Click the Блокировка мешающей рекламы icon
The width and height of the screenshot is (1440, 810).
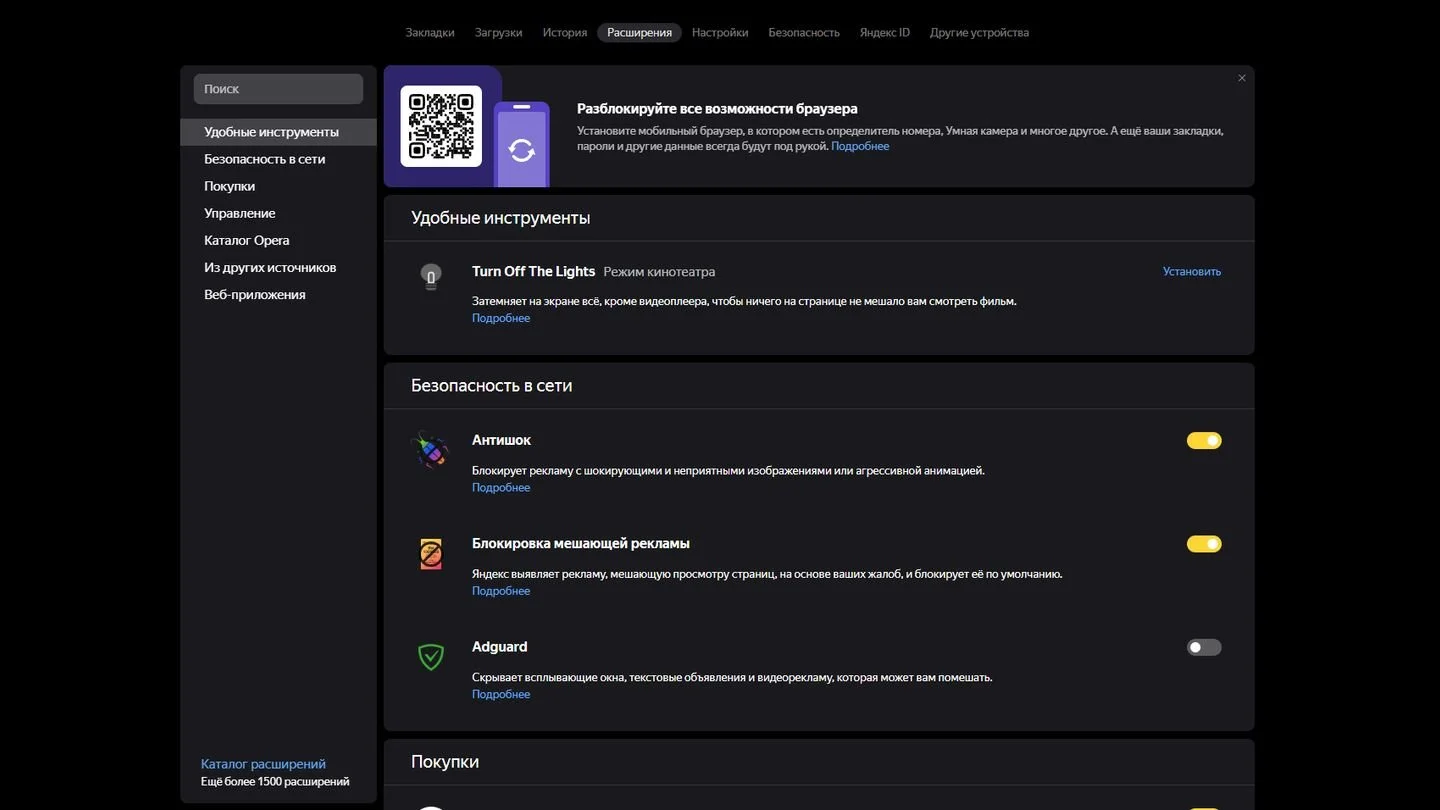[x=431, y=554]
